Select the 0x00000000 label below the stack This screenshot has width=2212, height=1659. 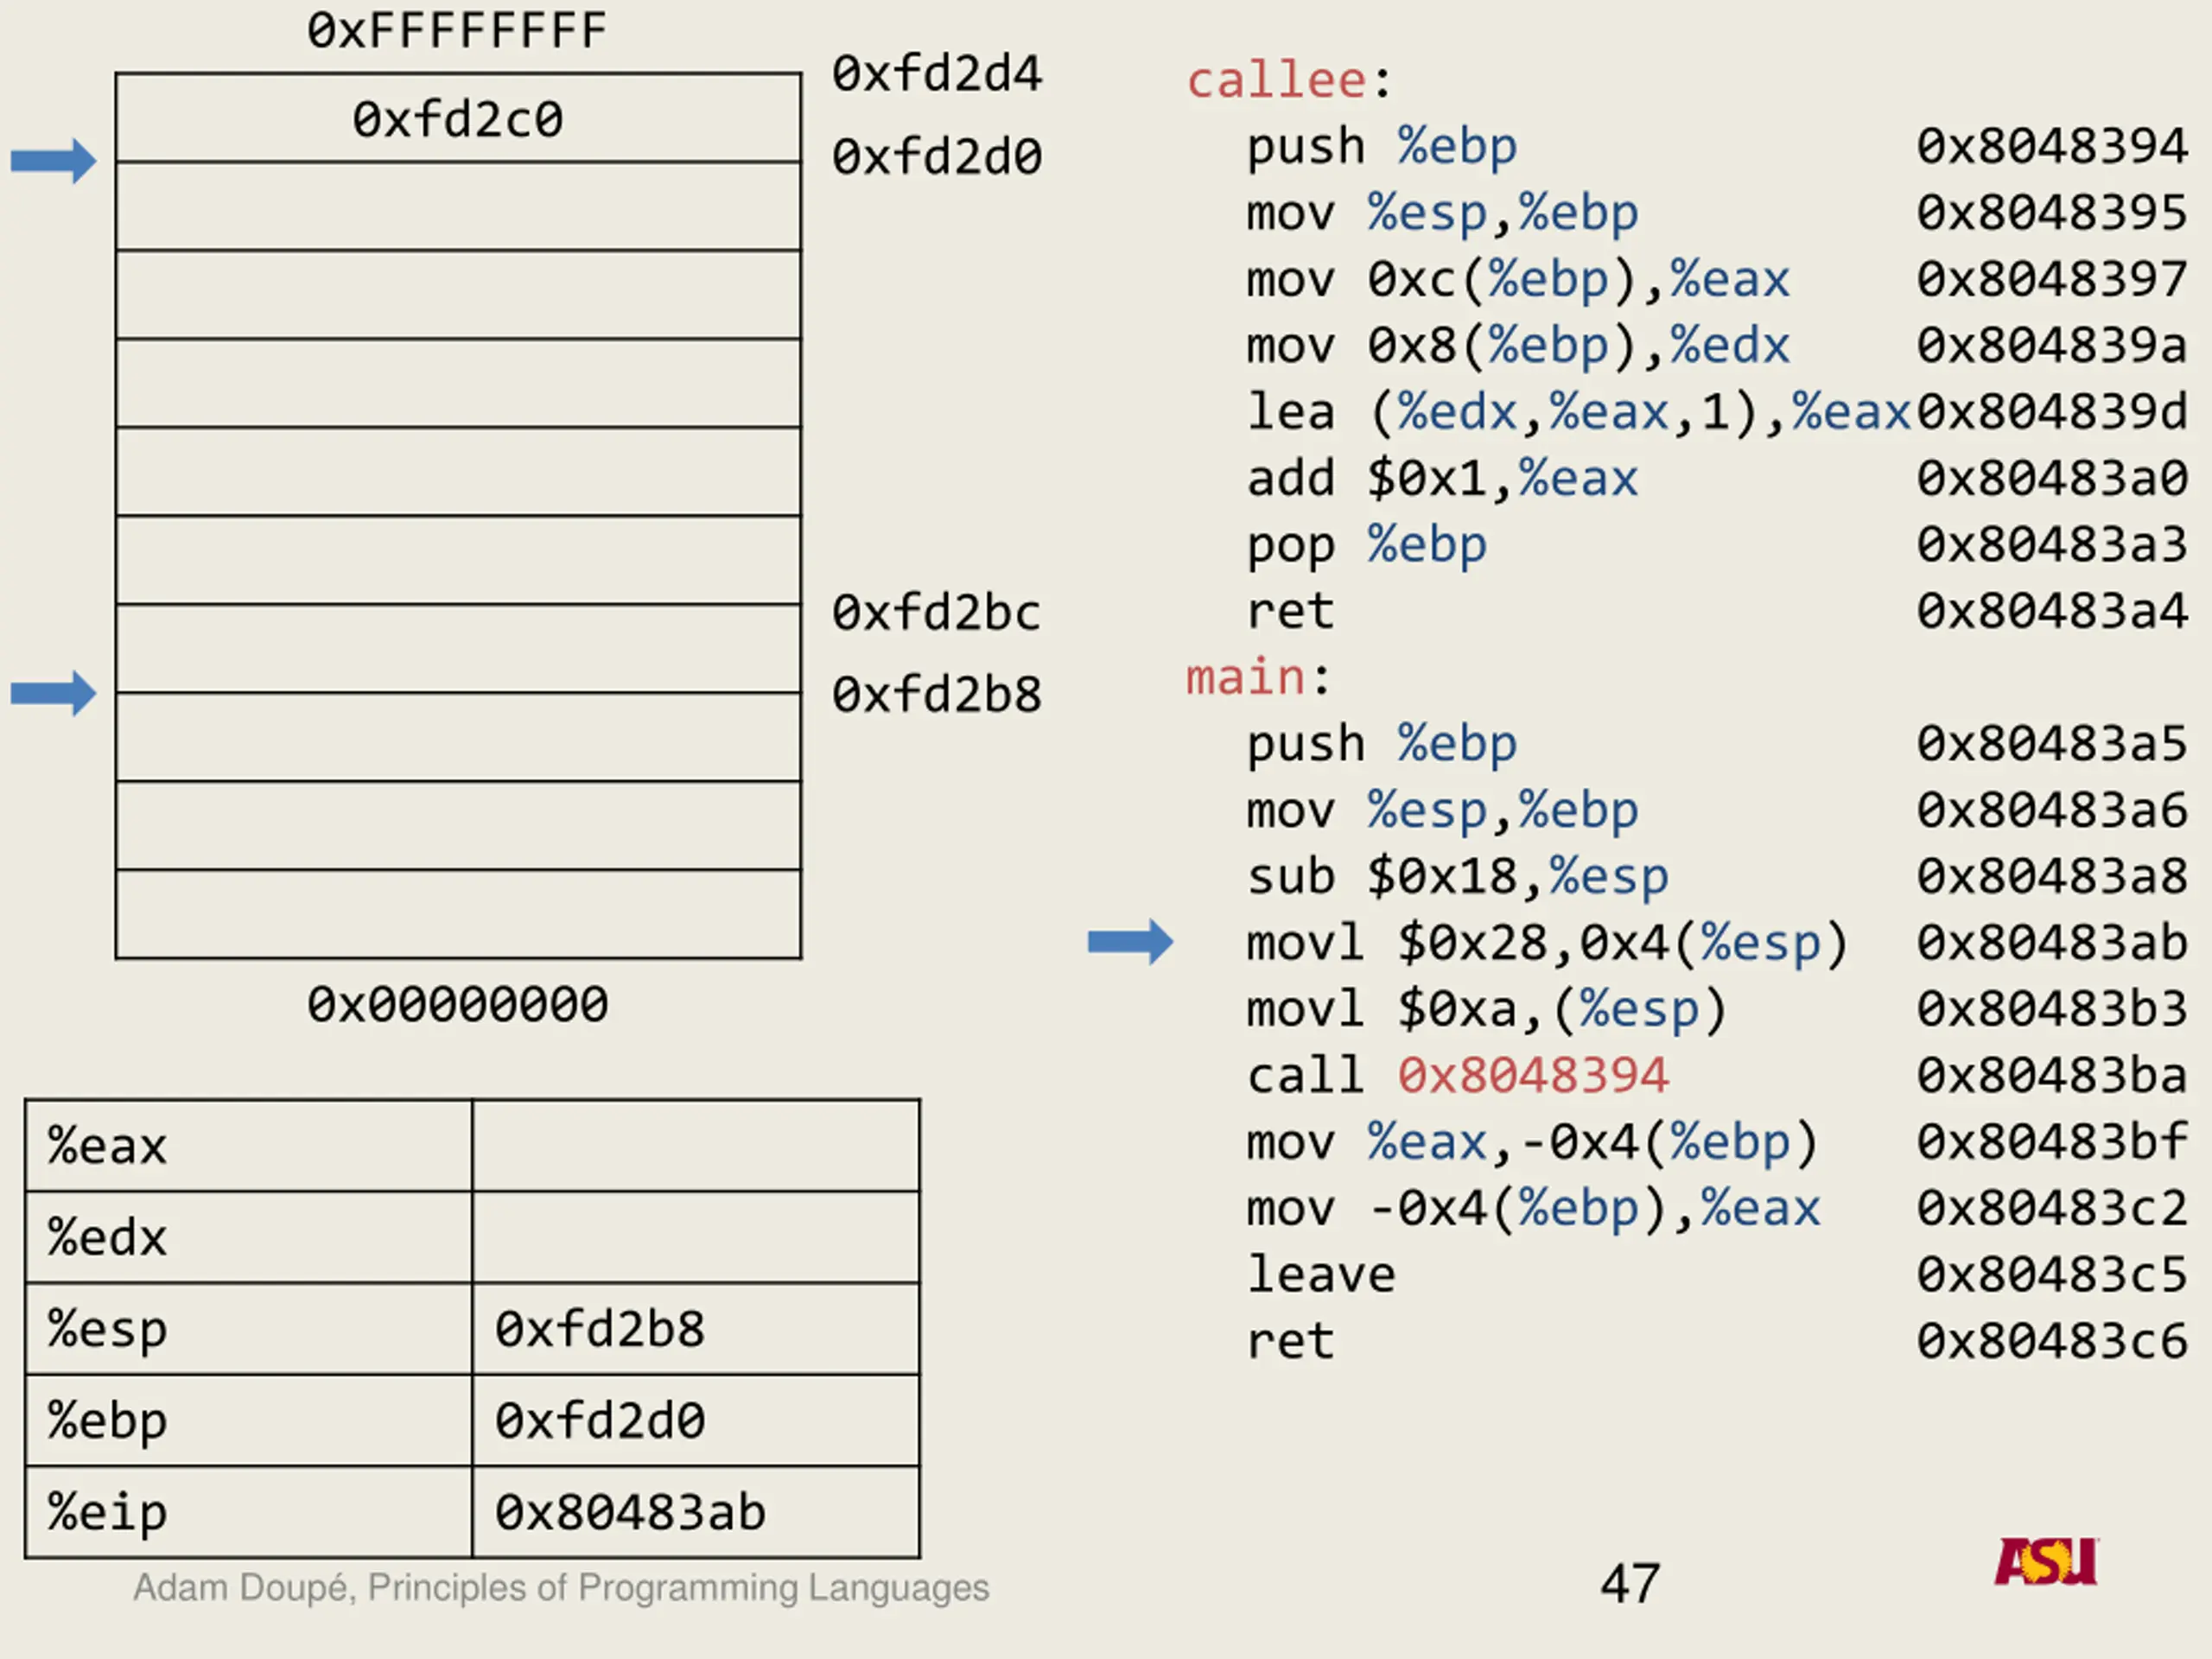coord(457,1004)
